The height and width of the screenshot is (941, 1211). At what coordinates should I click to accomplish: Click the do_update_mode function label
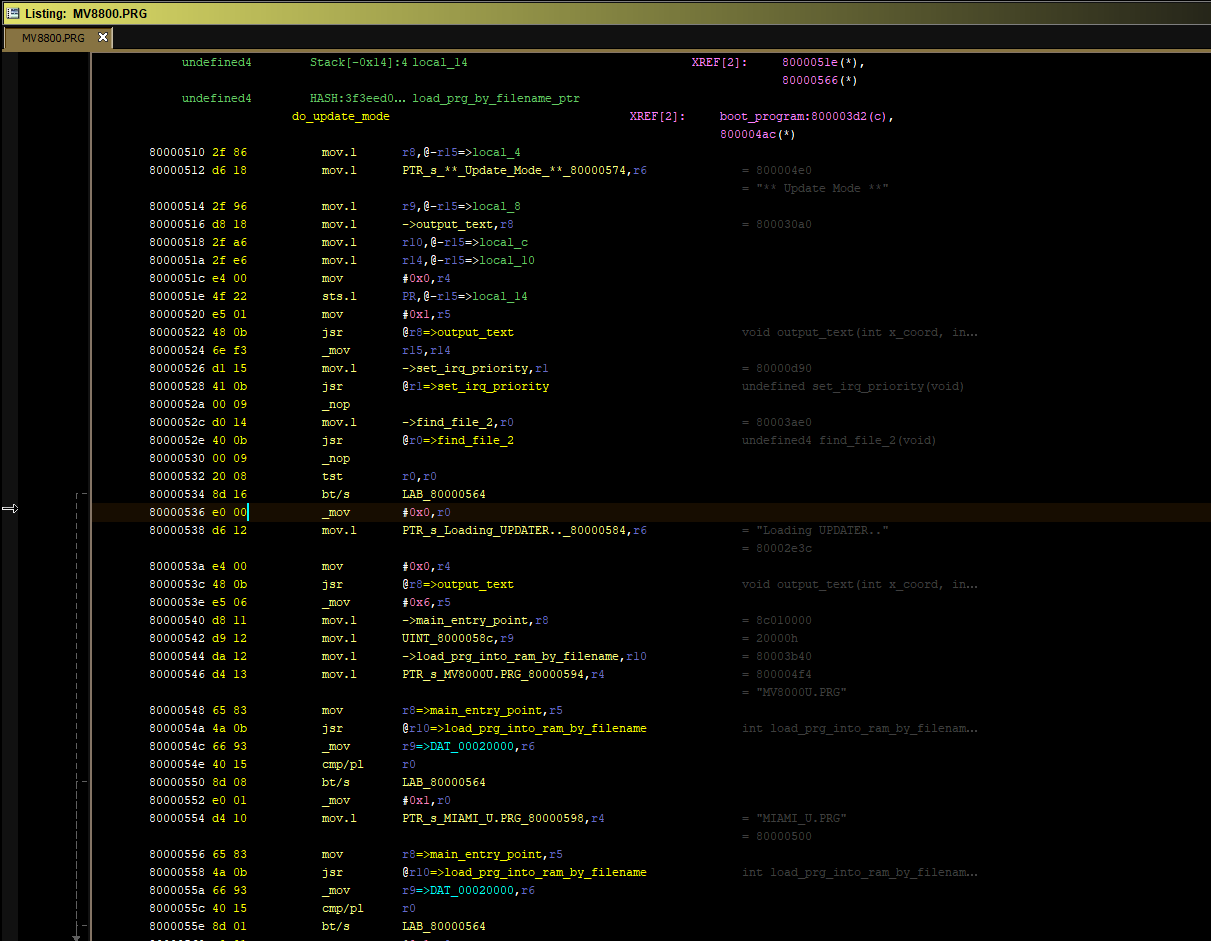tap(341, 116)
